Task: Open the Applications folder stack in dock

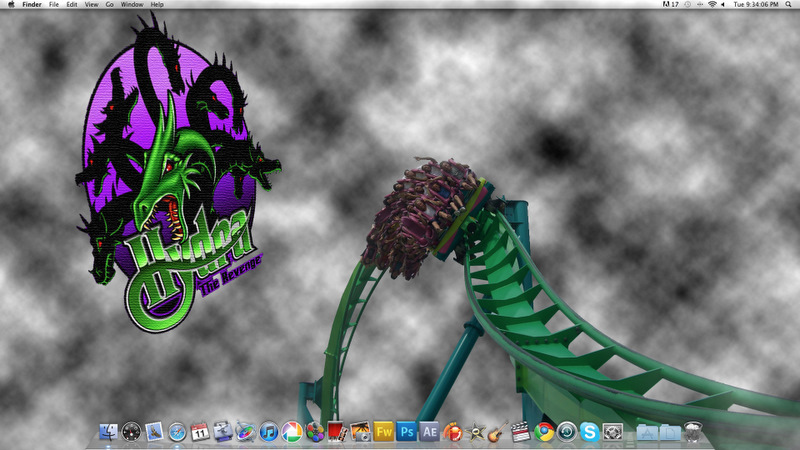Action: (647, 433)
